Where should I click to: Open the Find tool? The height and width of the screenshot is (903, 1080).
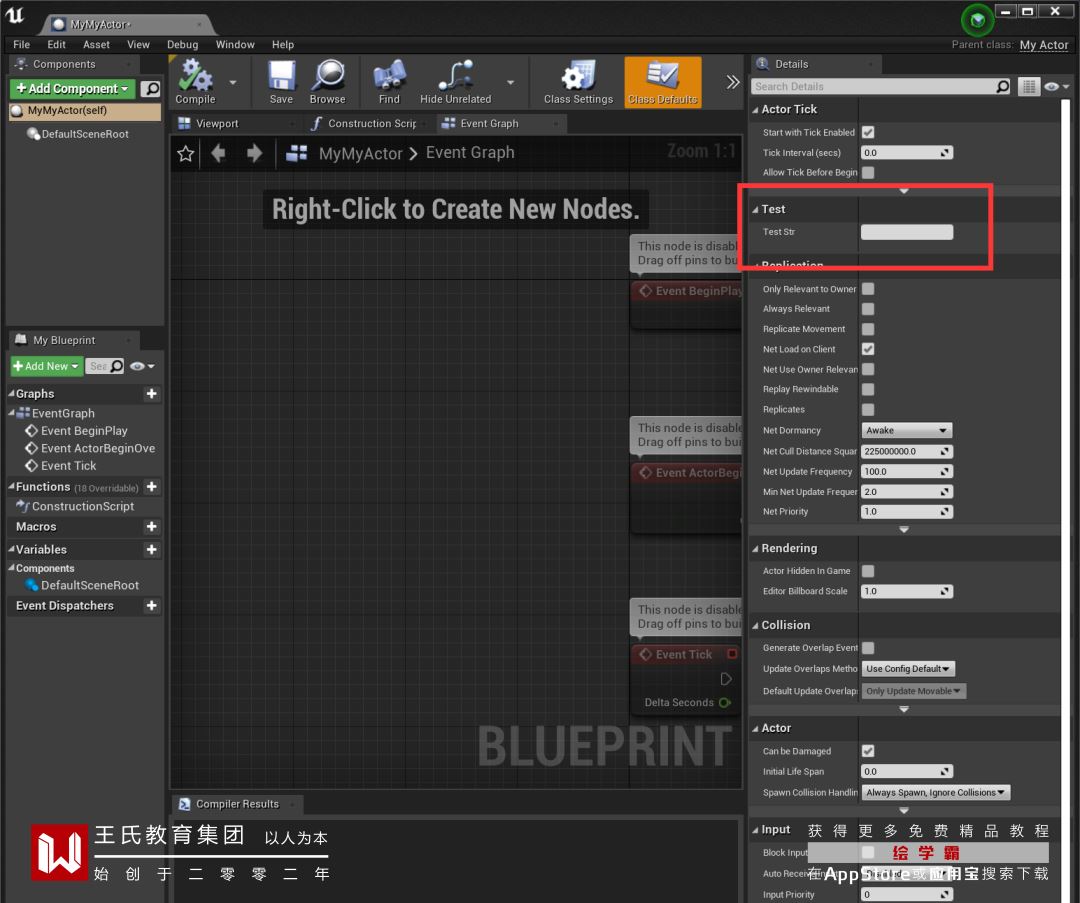(389, 82)
